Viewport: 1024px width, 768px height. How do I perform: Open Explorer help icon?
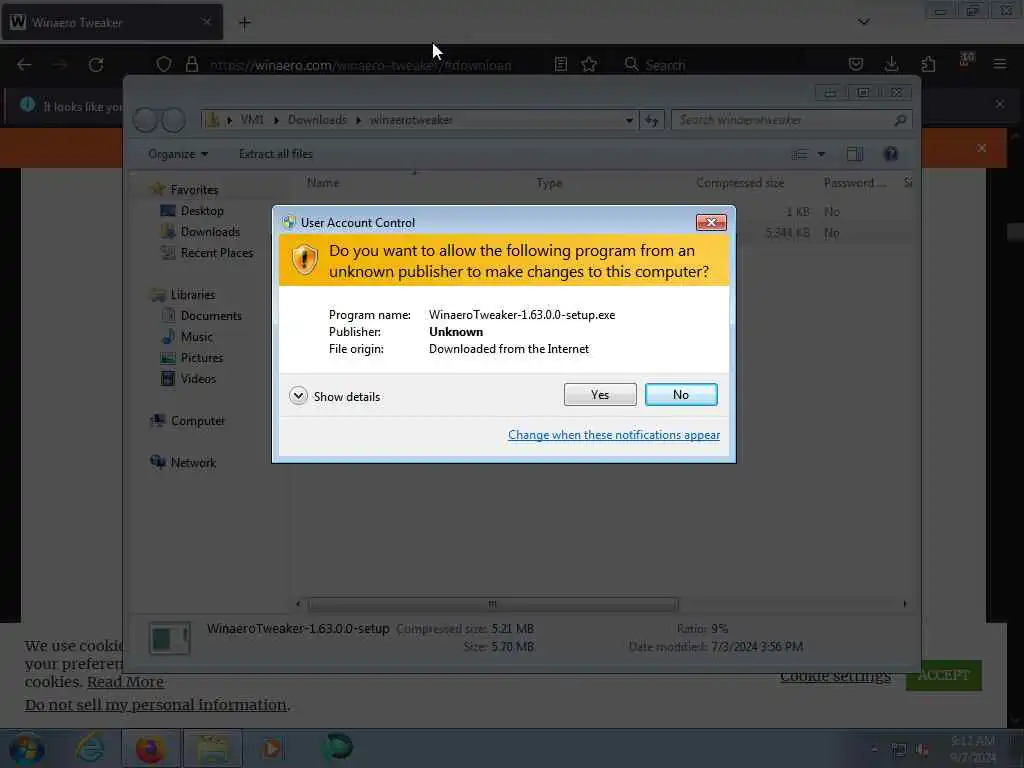click(x=890, y=154)
